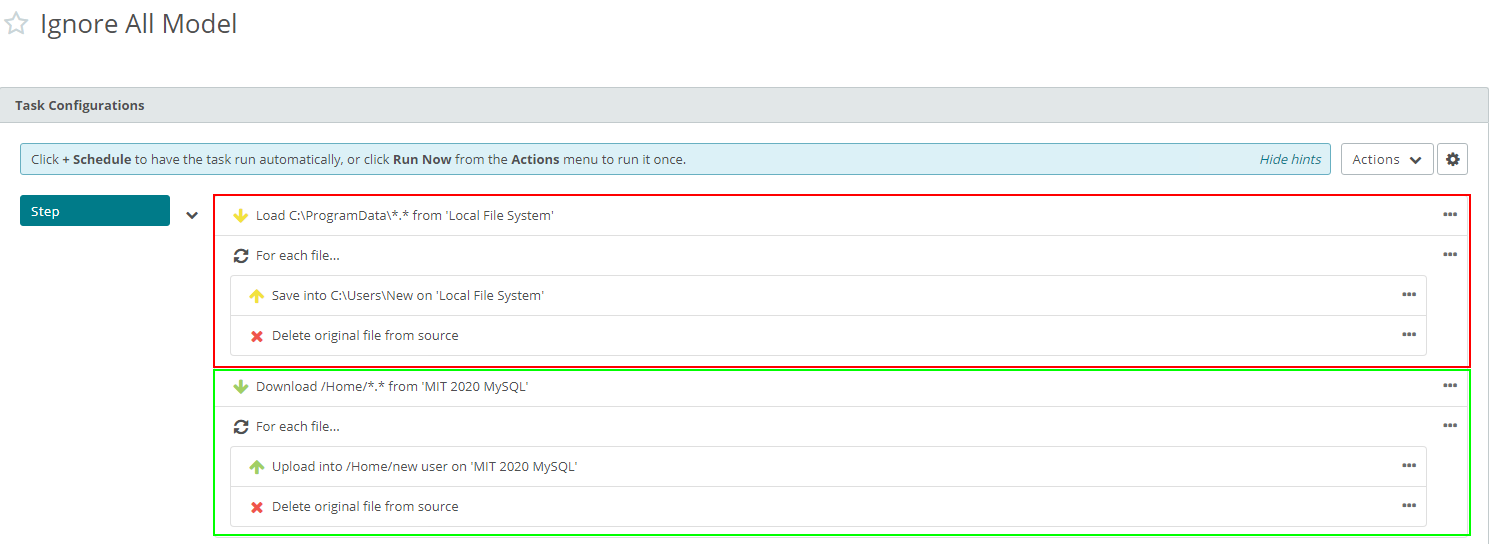Click the Ignore All Model title
This screenshot has width=1489, height=544.
[138, 24]
